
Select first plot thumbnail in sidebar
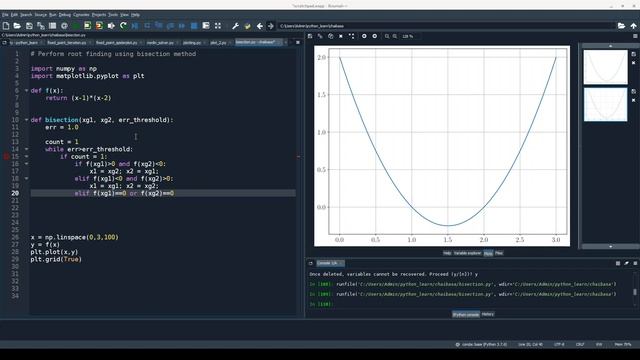605,67
